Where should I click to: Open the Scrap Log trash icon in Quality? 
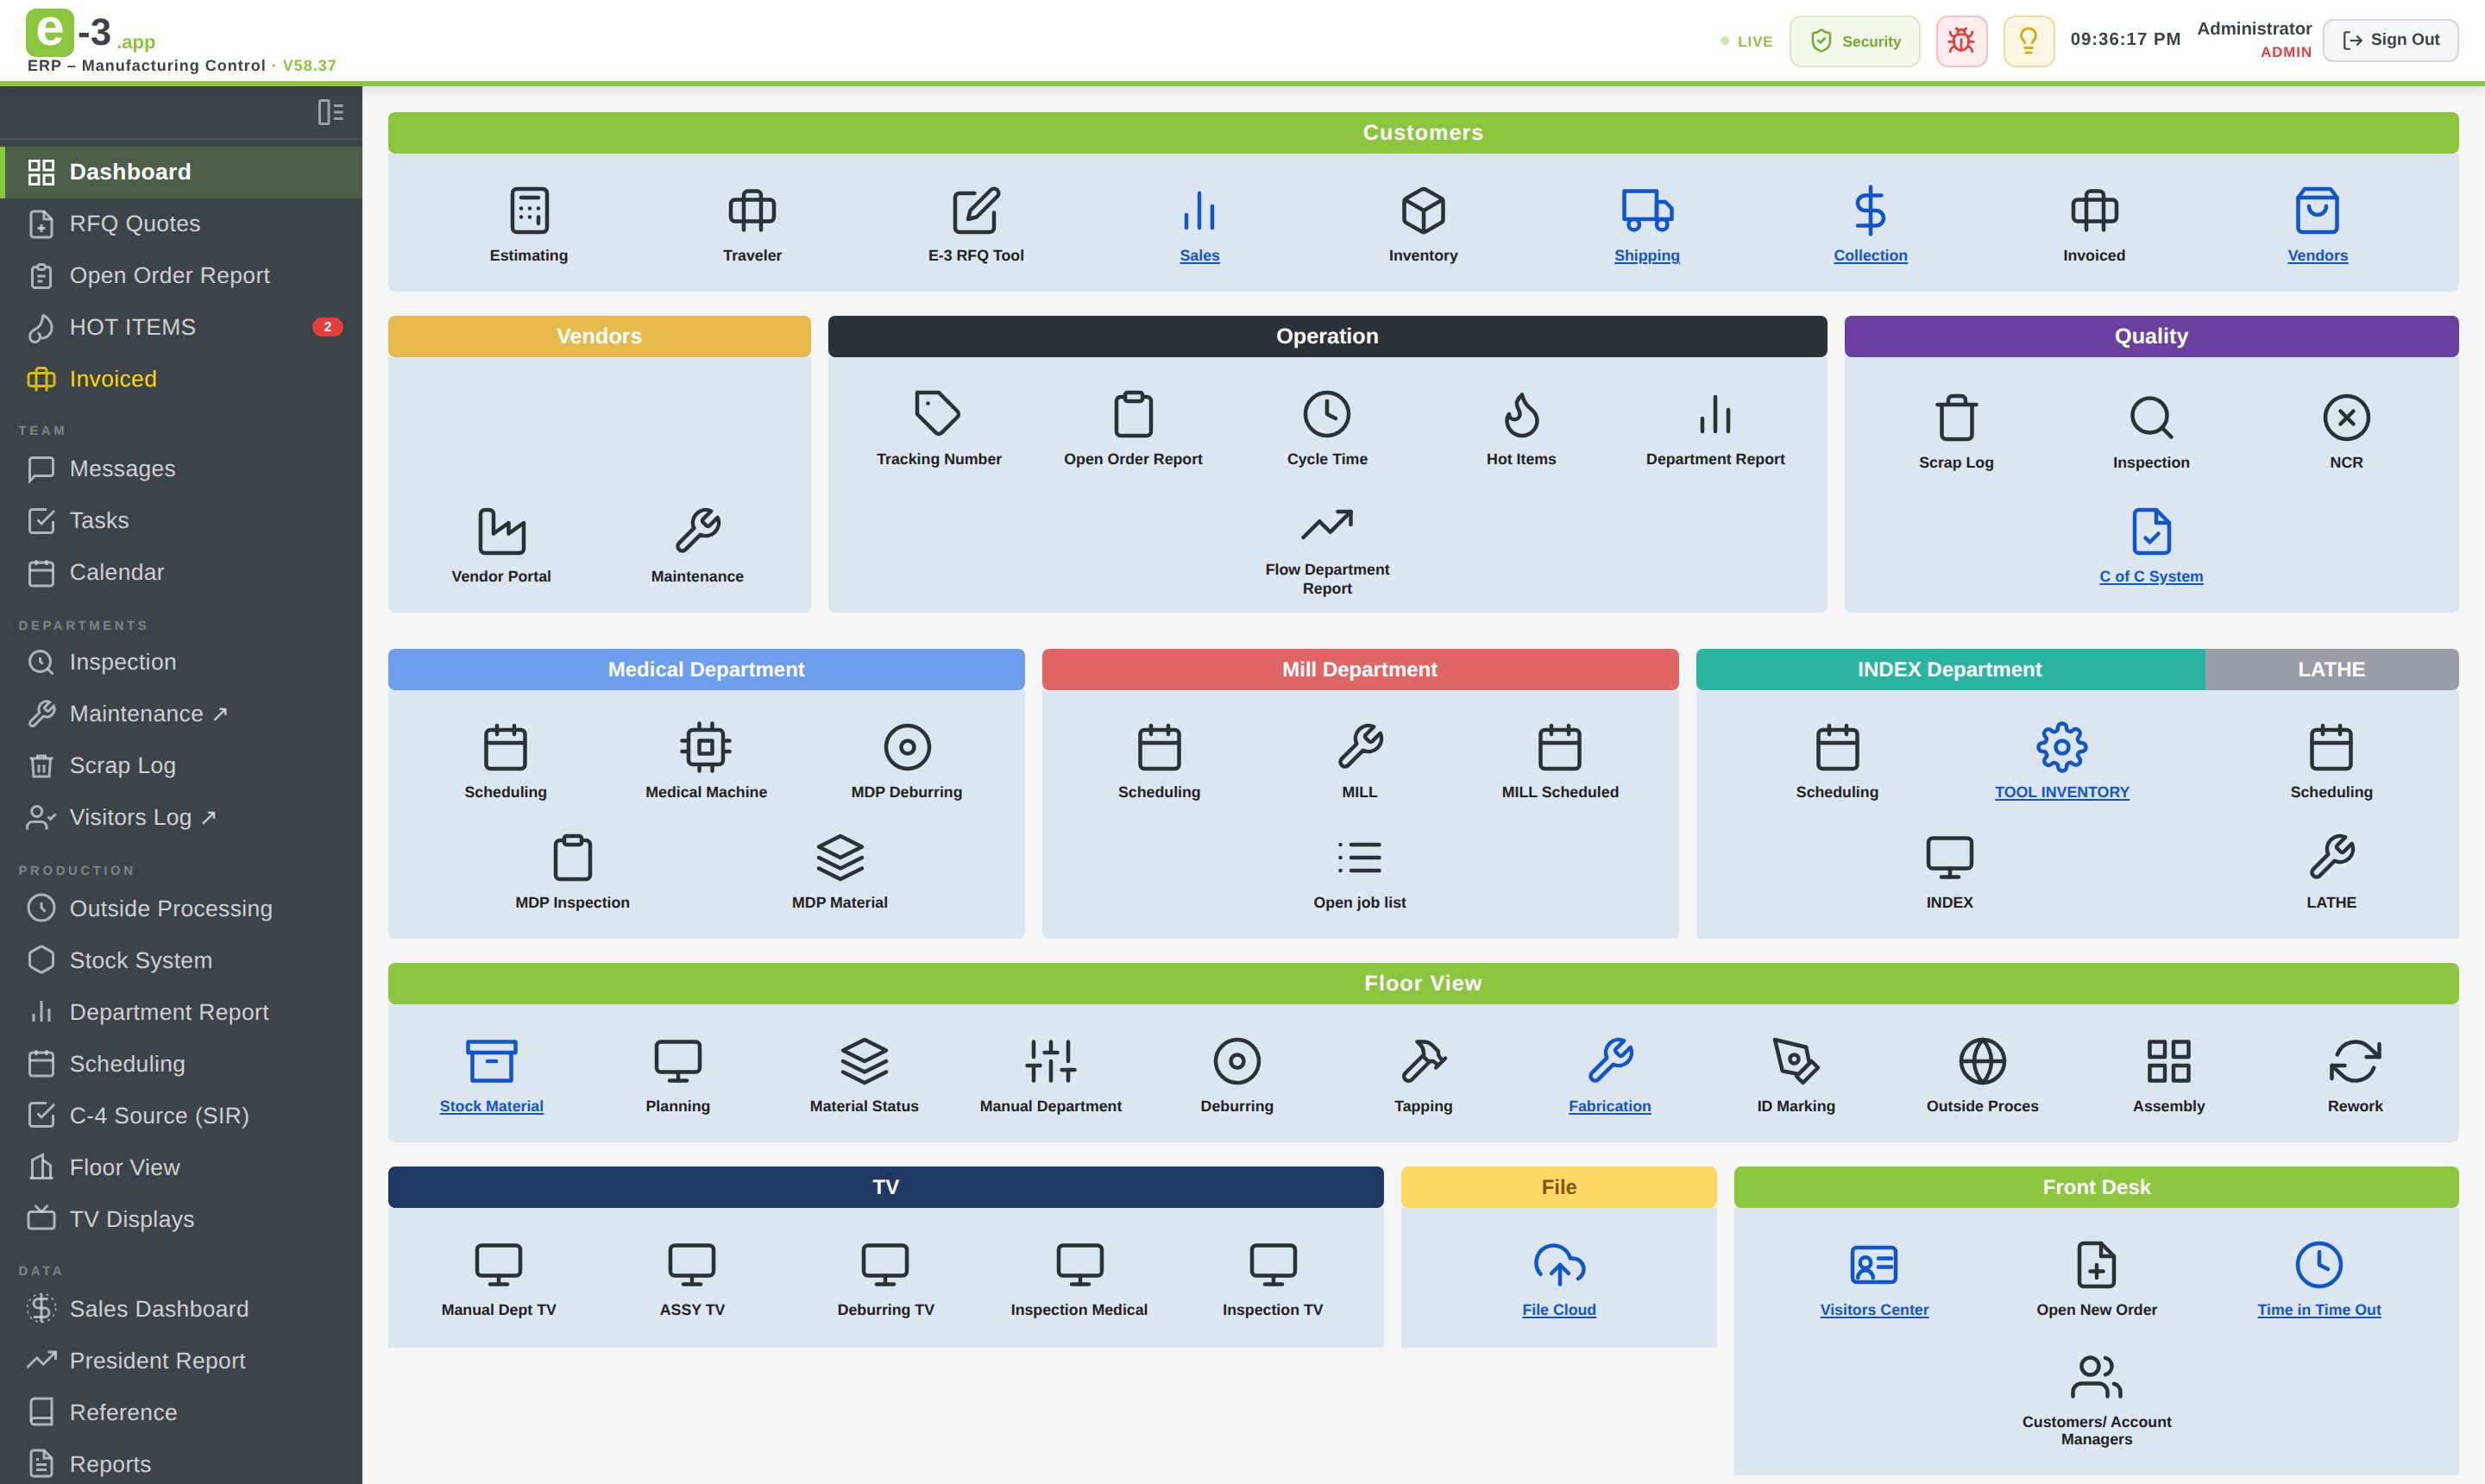pos(1956,418)
